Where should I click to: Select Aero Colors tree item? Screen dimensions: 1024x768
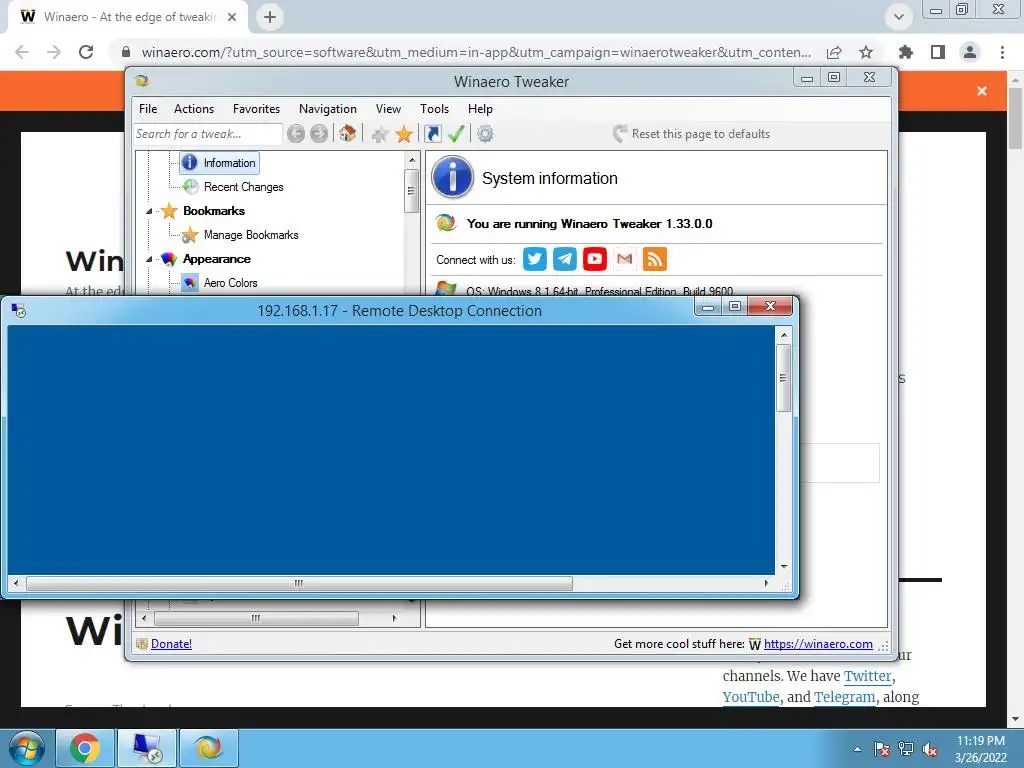pos(219,283)
